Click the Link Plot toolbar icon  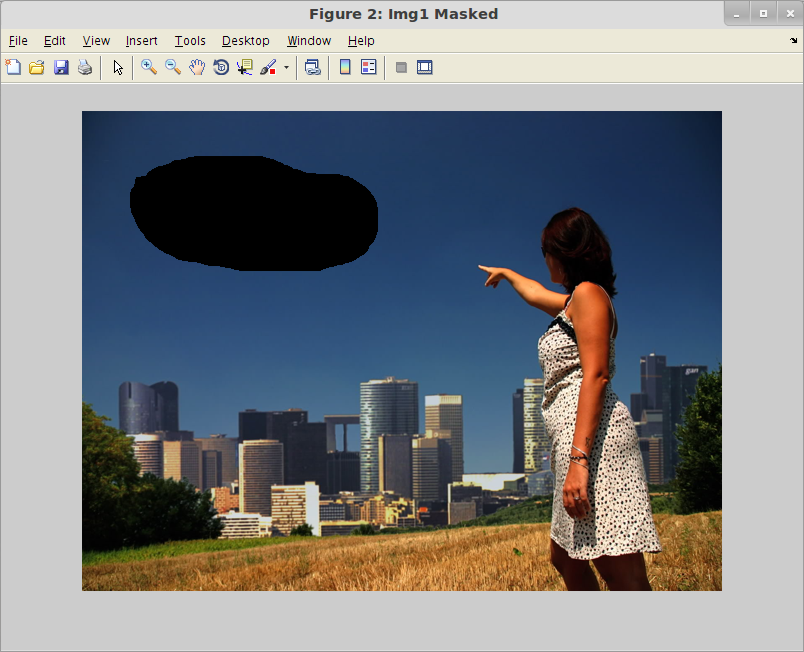[x=312, y=67]
